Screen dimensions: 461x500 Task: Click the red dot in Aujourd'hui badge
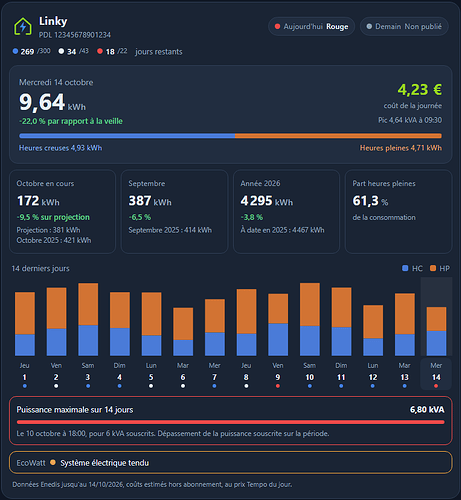(x=277, y=26)
